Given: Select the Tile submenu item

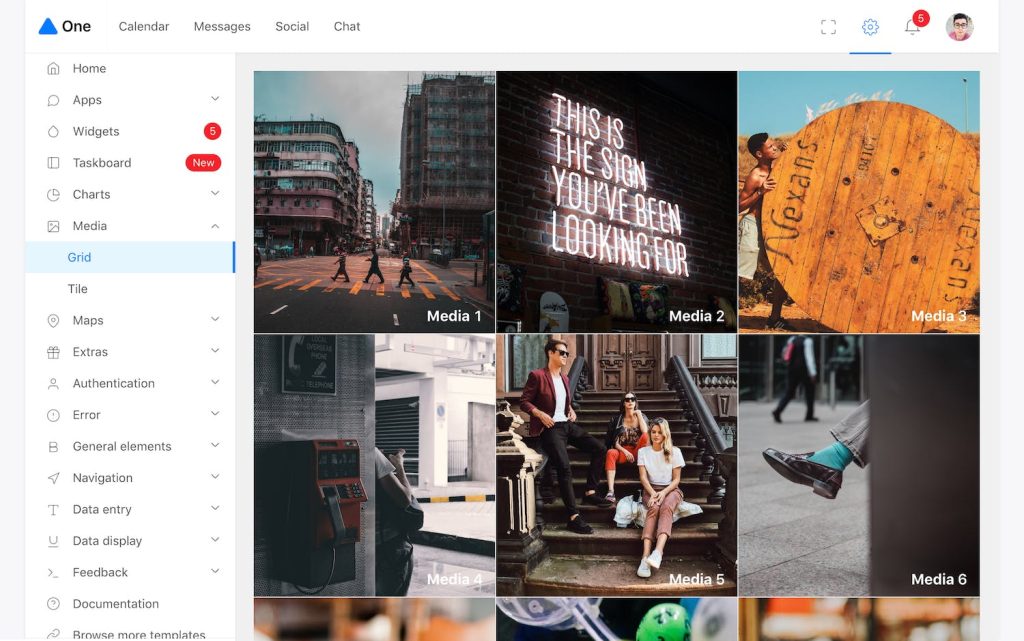Looking at the screenshot, I should click(130, 289).
